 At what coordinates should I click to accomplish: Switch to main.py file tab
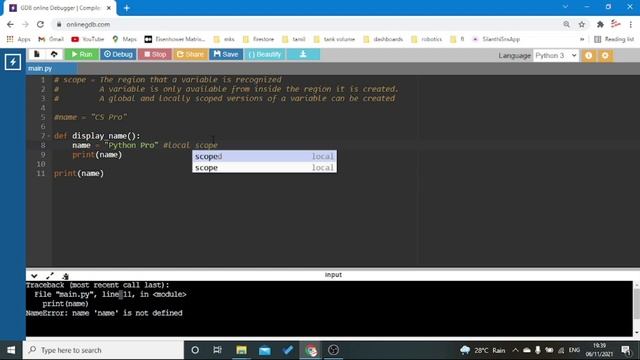click(40, 69)
